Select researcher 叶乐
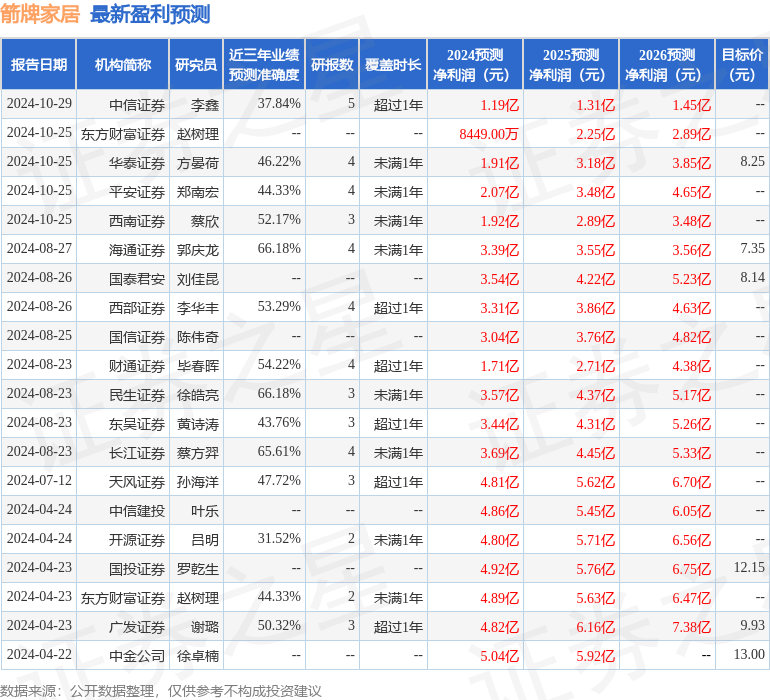The height and width of the screenshot is (700, 770). (x=205, y=510)
